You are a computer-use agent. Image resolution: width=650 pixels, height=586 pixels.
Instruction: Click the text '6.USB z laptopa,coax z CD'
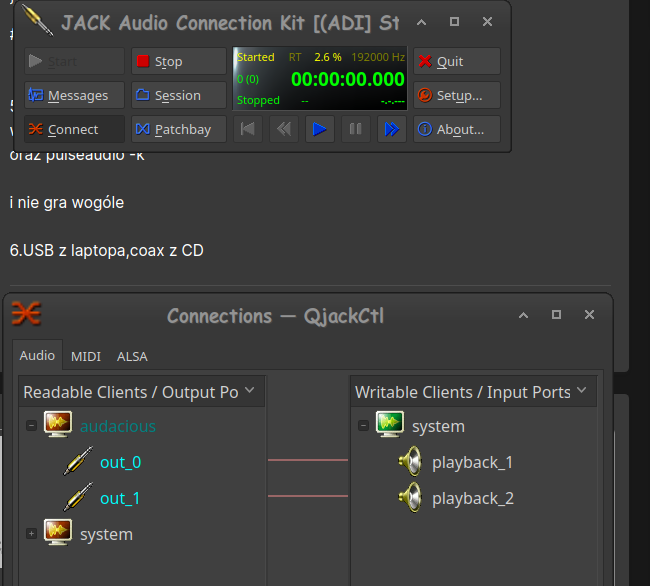tap(107, 250)
